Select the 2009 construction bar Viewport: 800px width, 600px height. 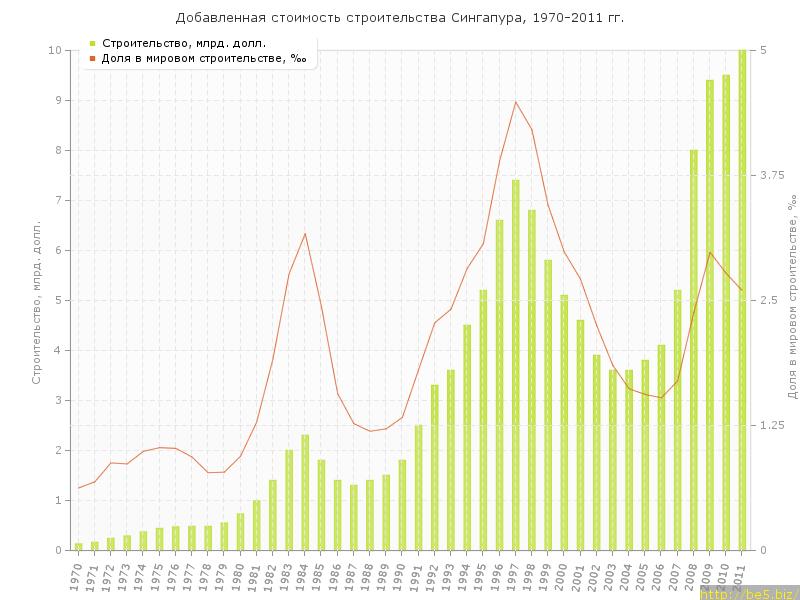point(710,315)
